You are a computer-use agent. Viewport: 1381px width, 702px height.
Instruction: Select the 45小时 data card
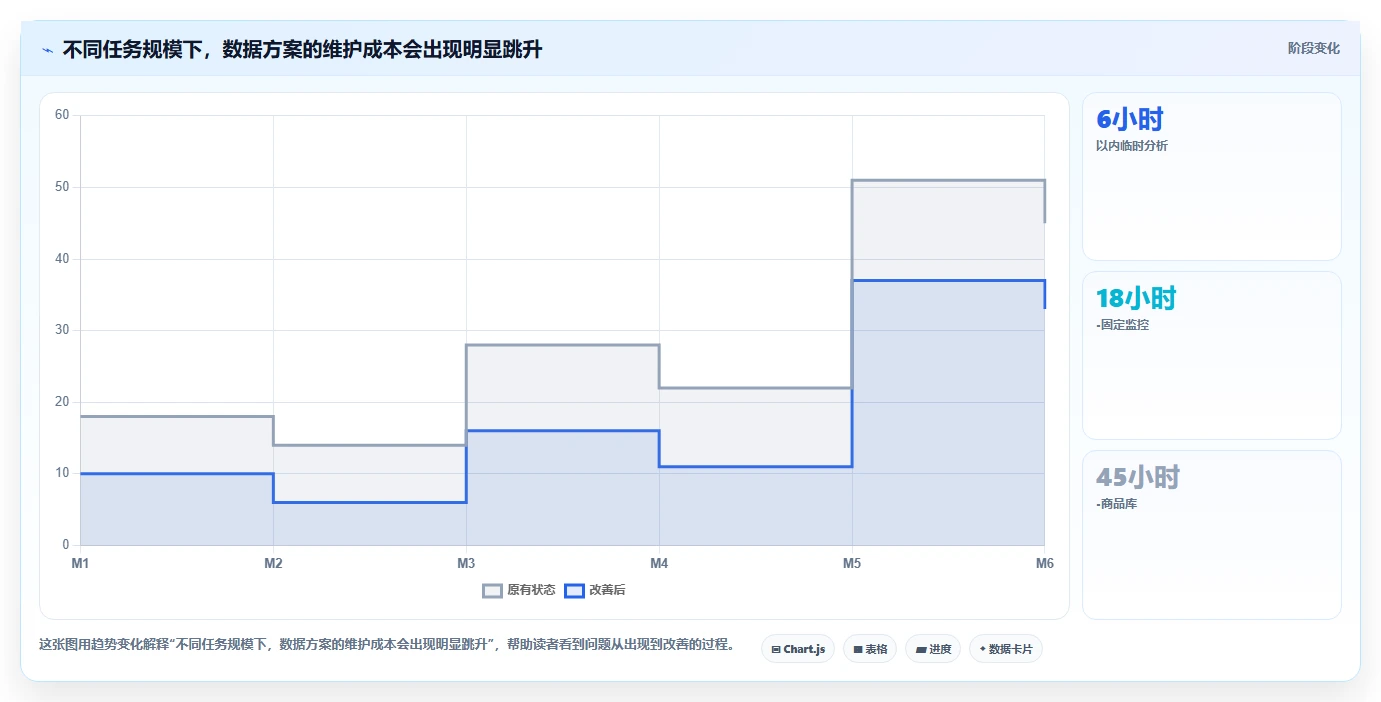click(x=1211, y=535)
